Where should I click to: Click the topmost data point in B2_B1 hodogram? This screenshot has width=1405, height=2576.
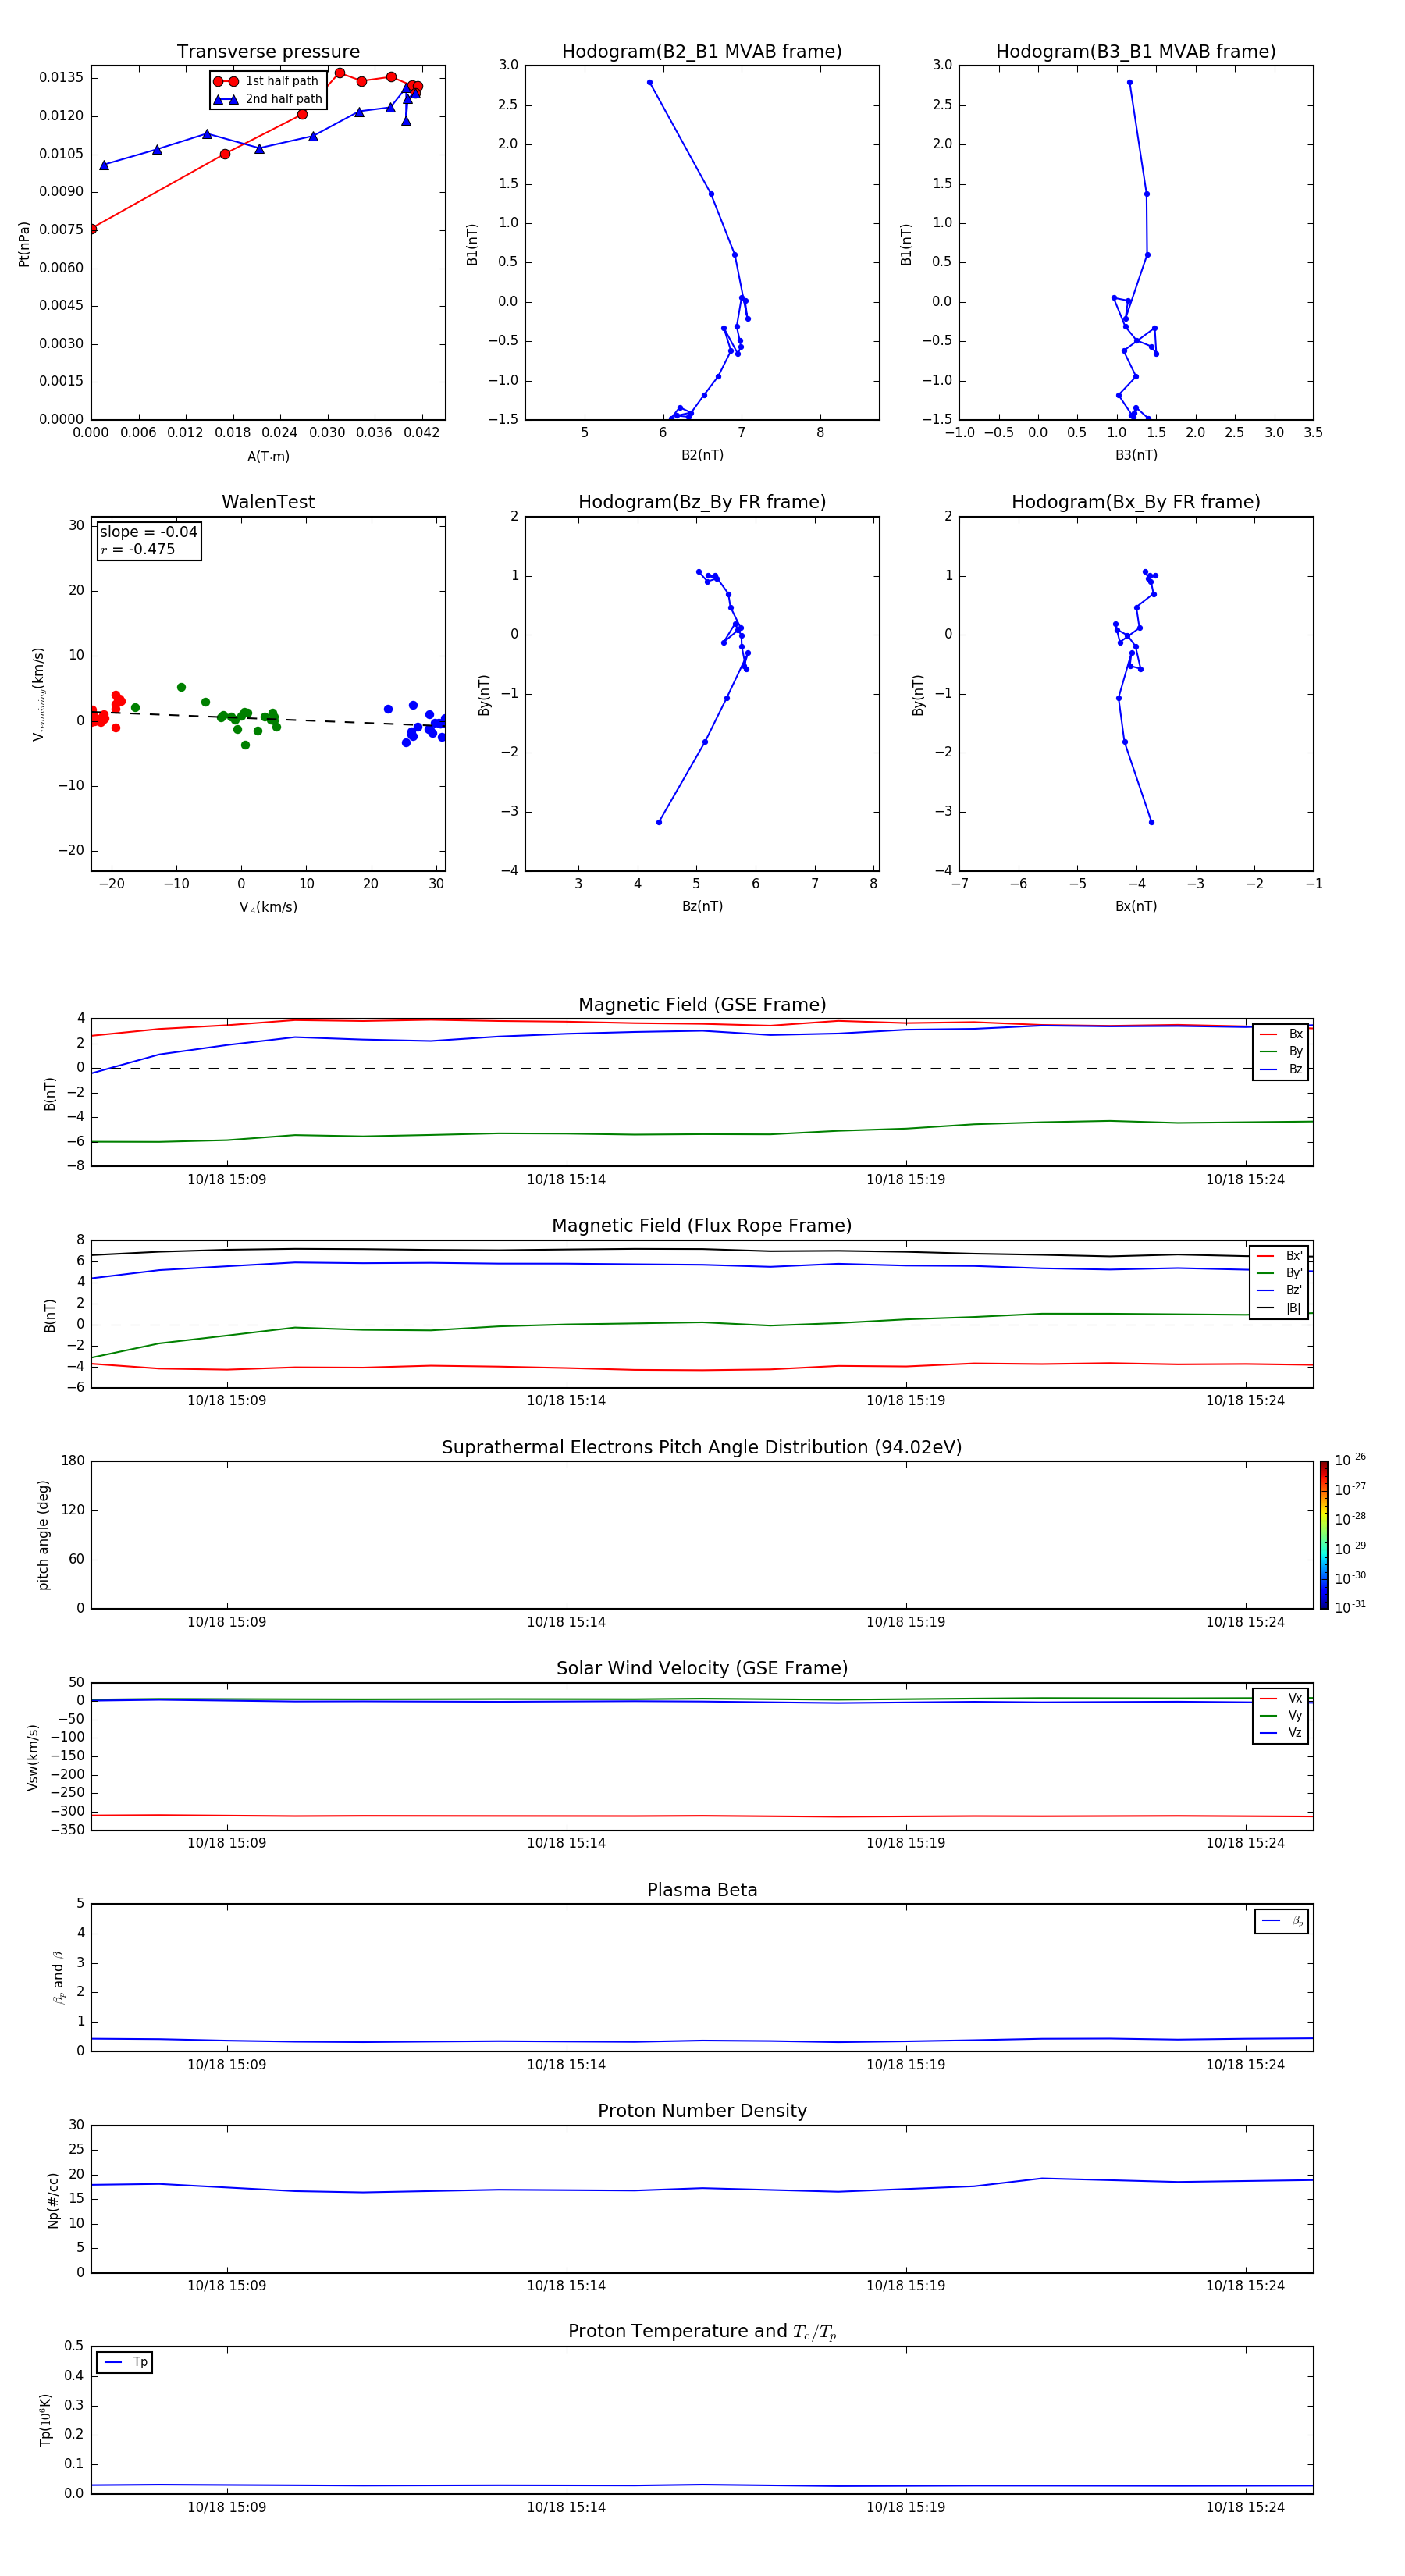650,83
